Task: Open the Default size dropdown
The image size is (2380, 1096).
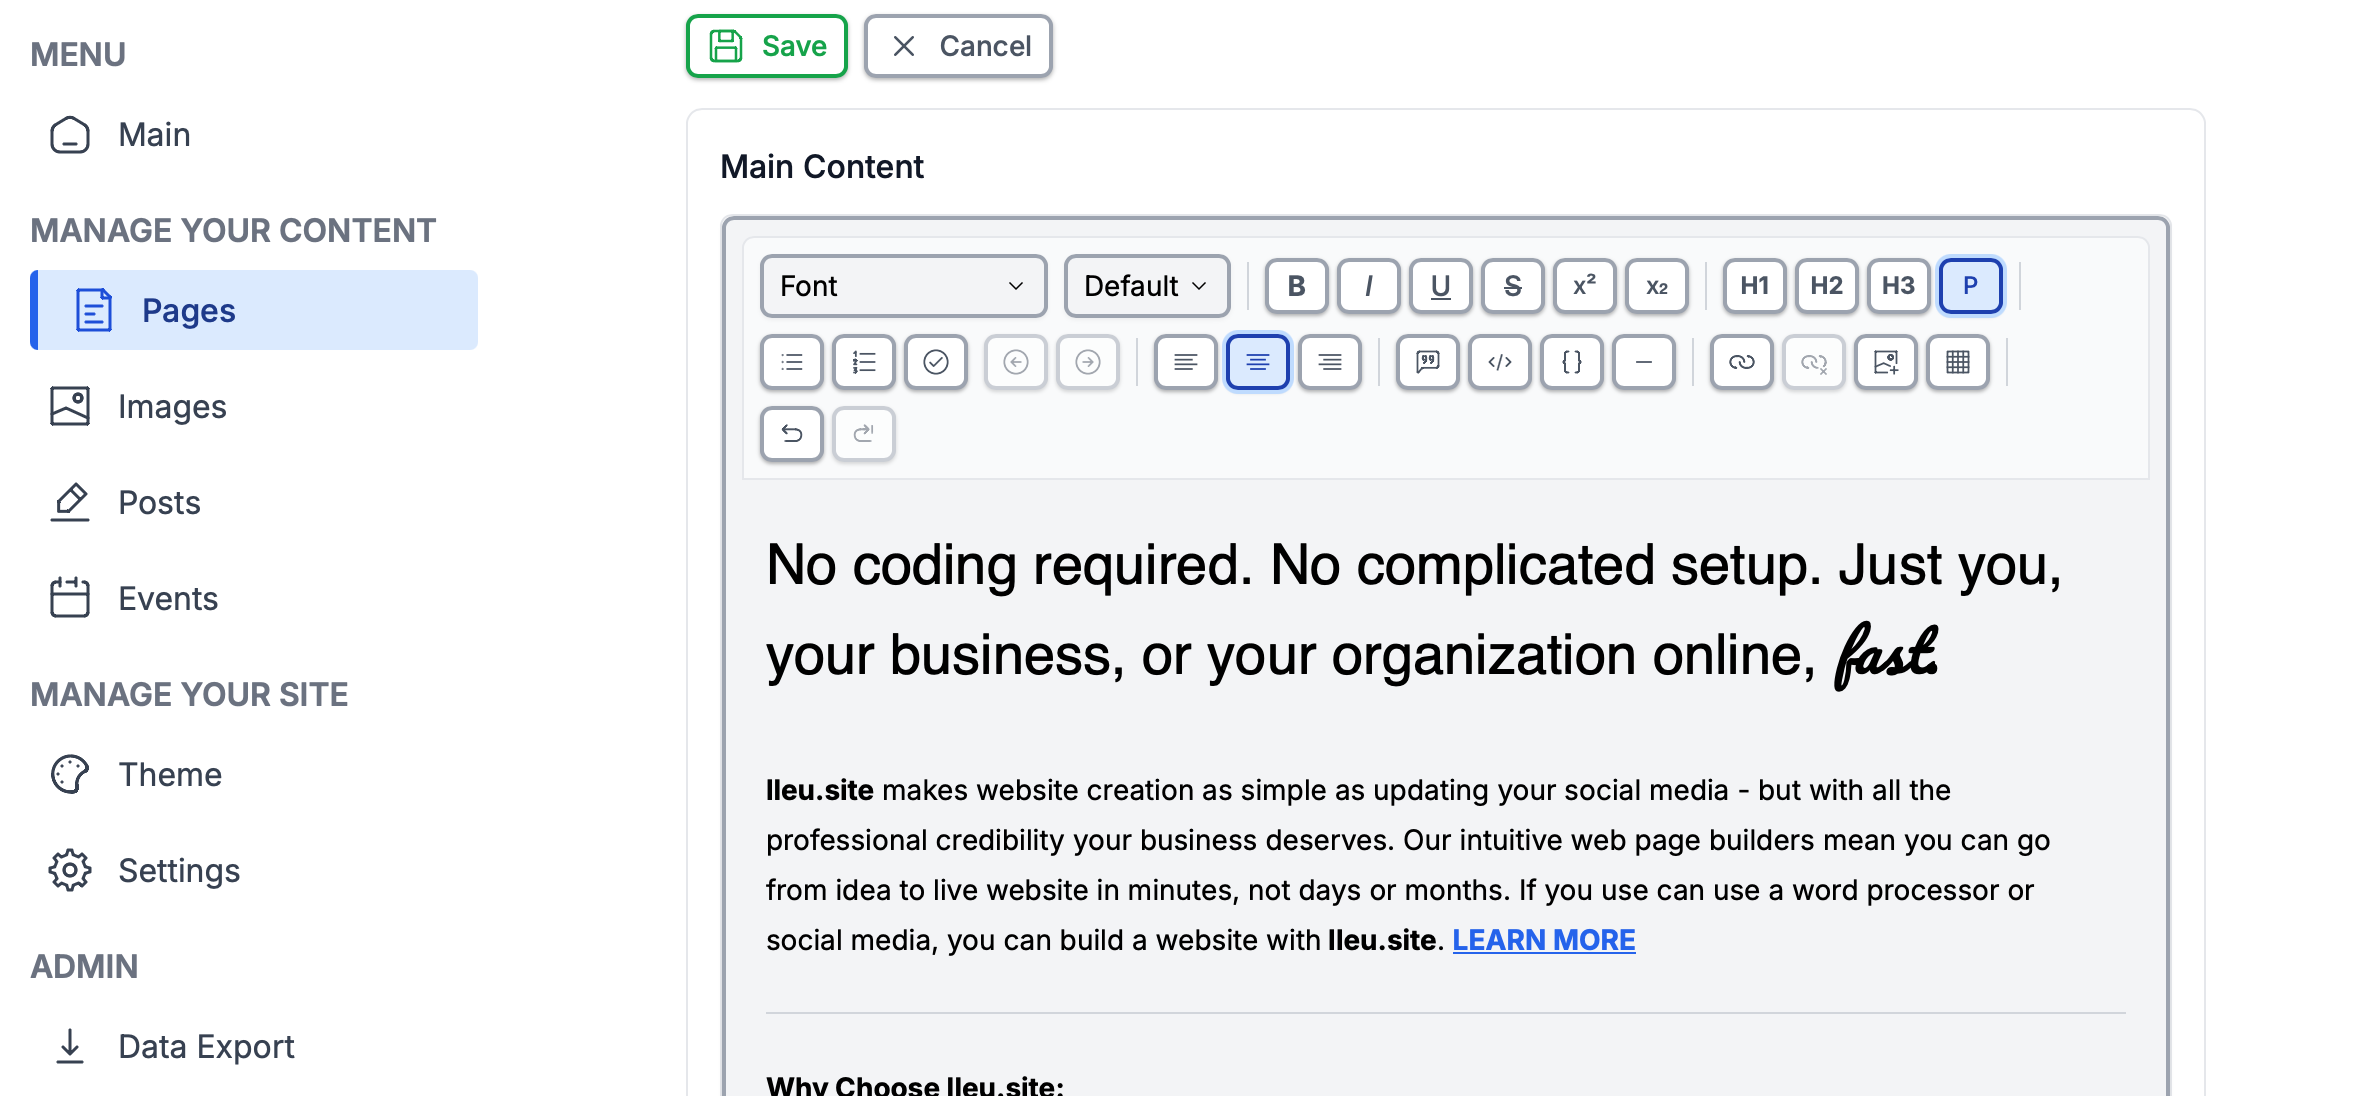Action: point(1146,286)
